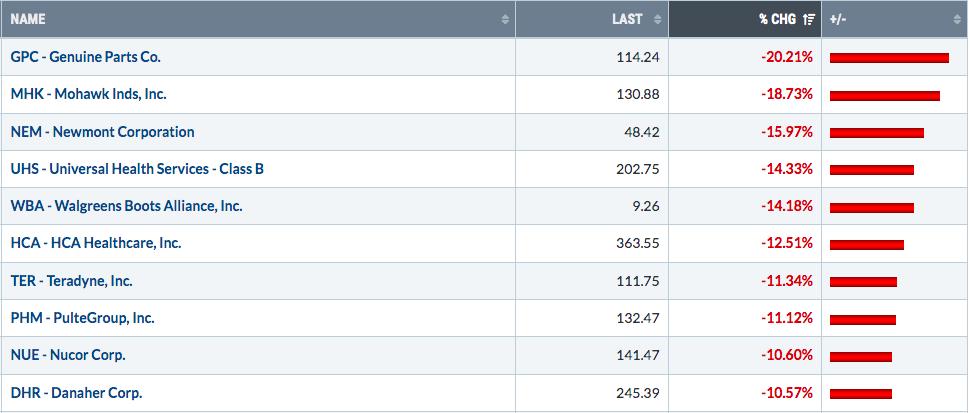Click the red change bar for GPC
The width and height of the screenshot is (970, 413).
(x=889, y=58)
